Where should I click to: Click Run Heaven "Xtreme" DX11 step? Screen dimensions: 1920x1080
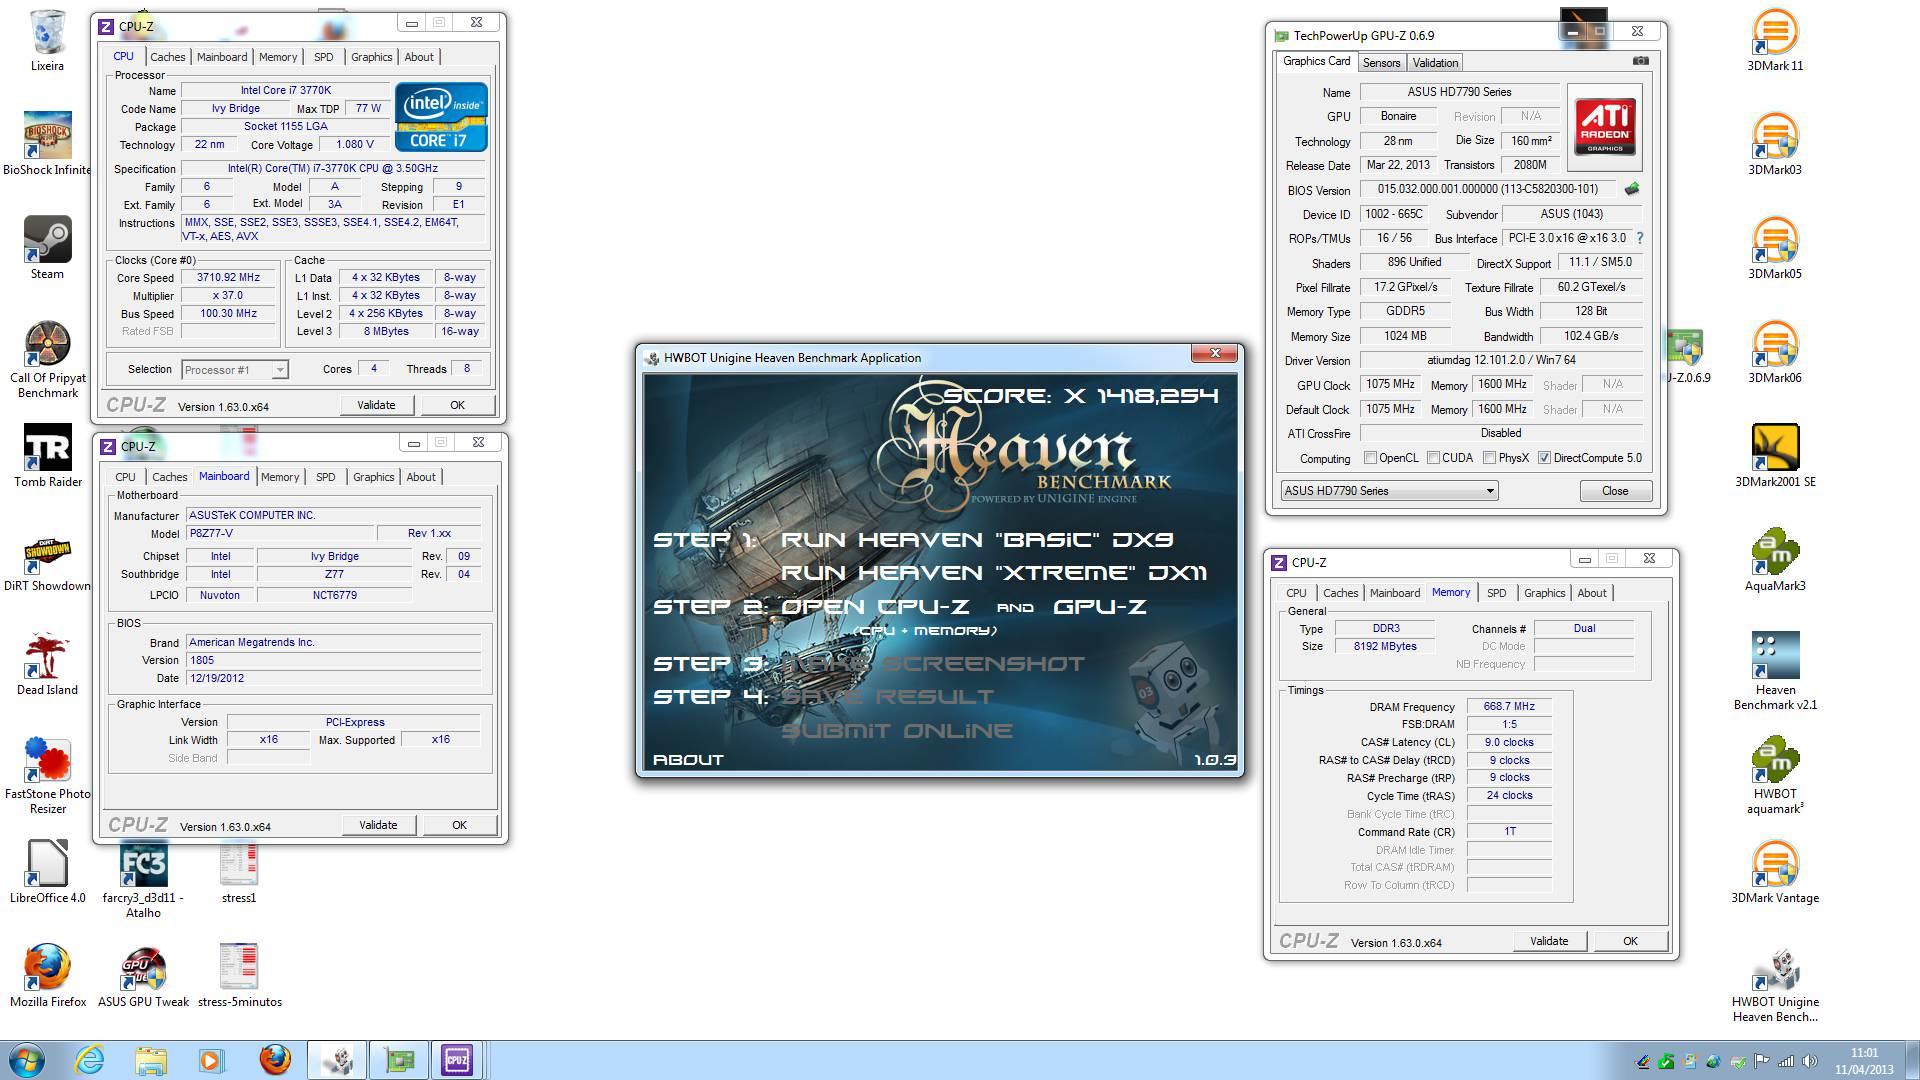coord(994,573)
